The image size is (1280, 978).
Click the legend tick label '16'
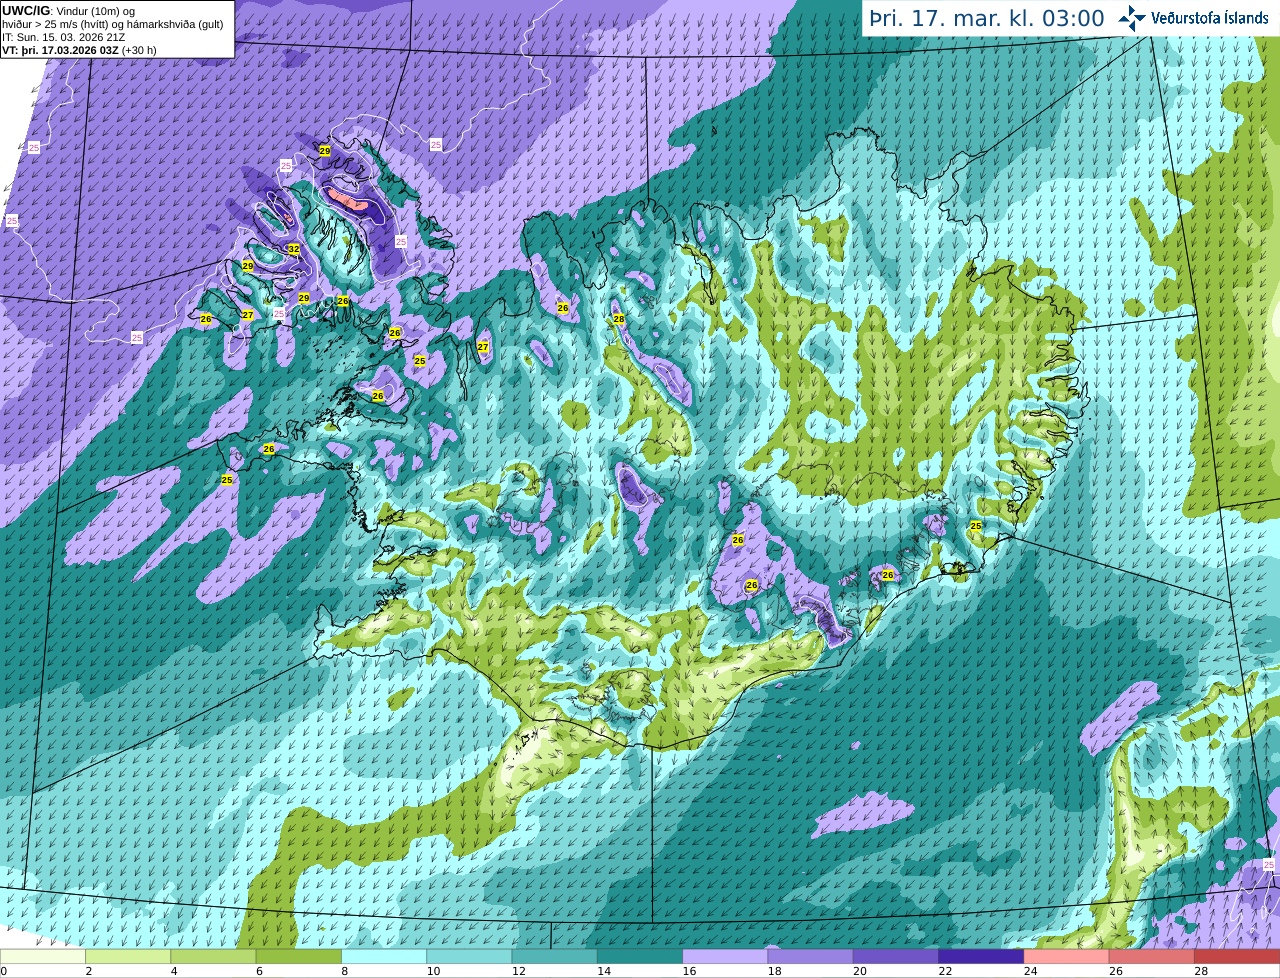[689, 970]
